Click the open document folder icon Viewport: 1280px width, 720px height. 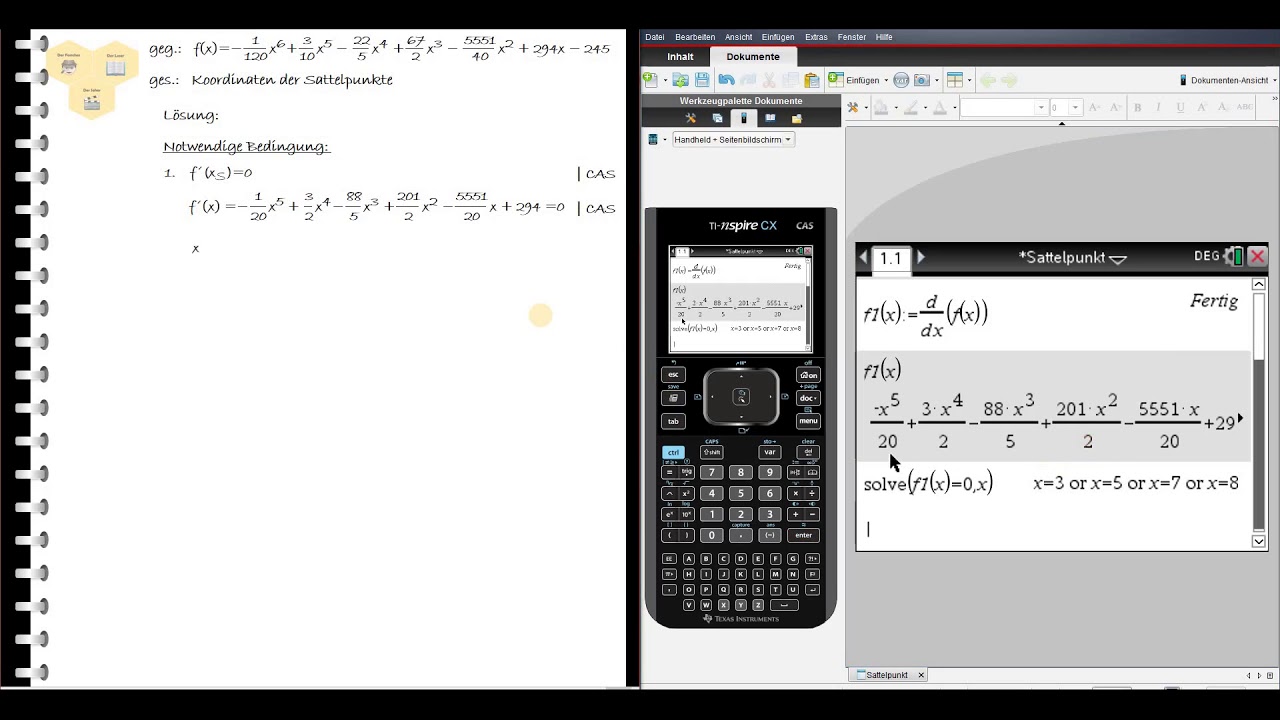point(681,80)
